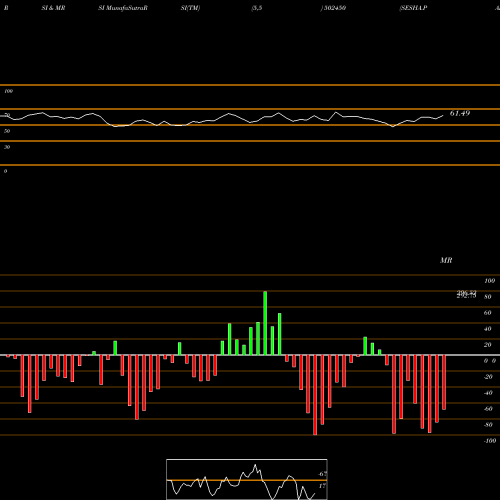Click the '(5,5' parameter text in header
Screen dimensions: 500x500
257,8
